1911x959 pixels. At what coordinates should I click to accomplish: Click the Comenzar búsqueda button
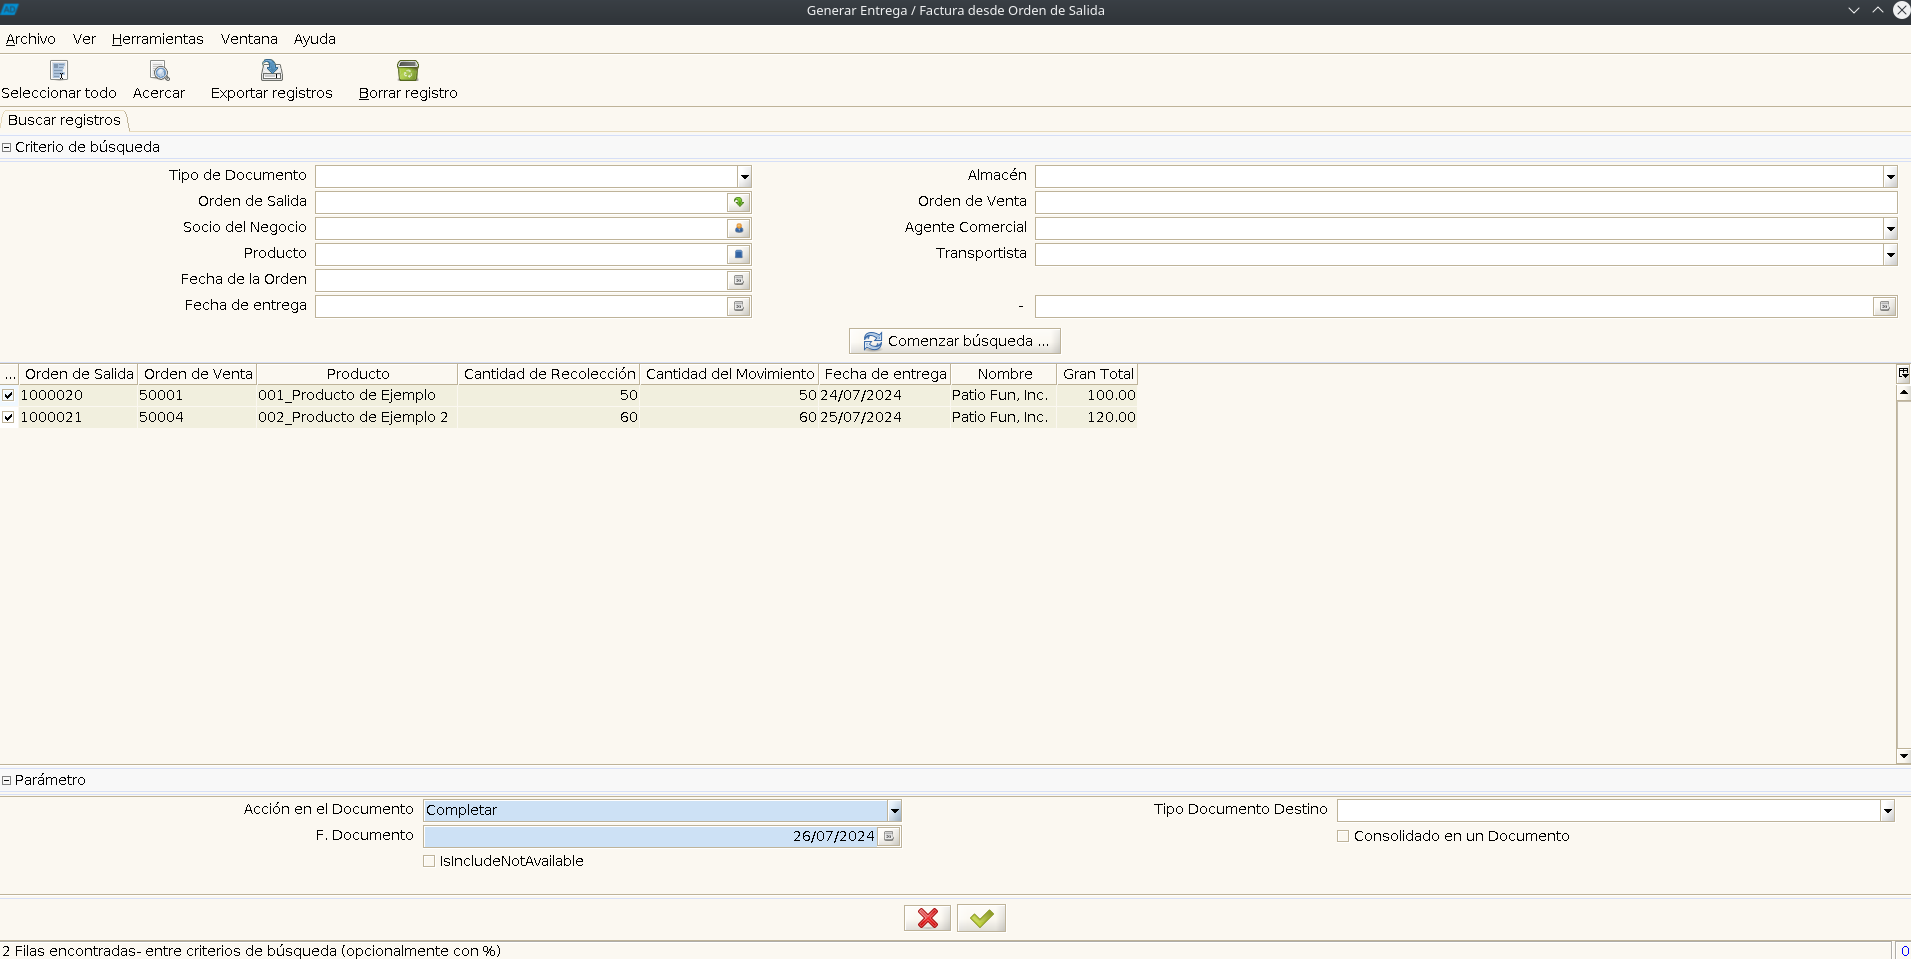pos(955,341)
